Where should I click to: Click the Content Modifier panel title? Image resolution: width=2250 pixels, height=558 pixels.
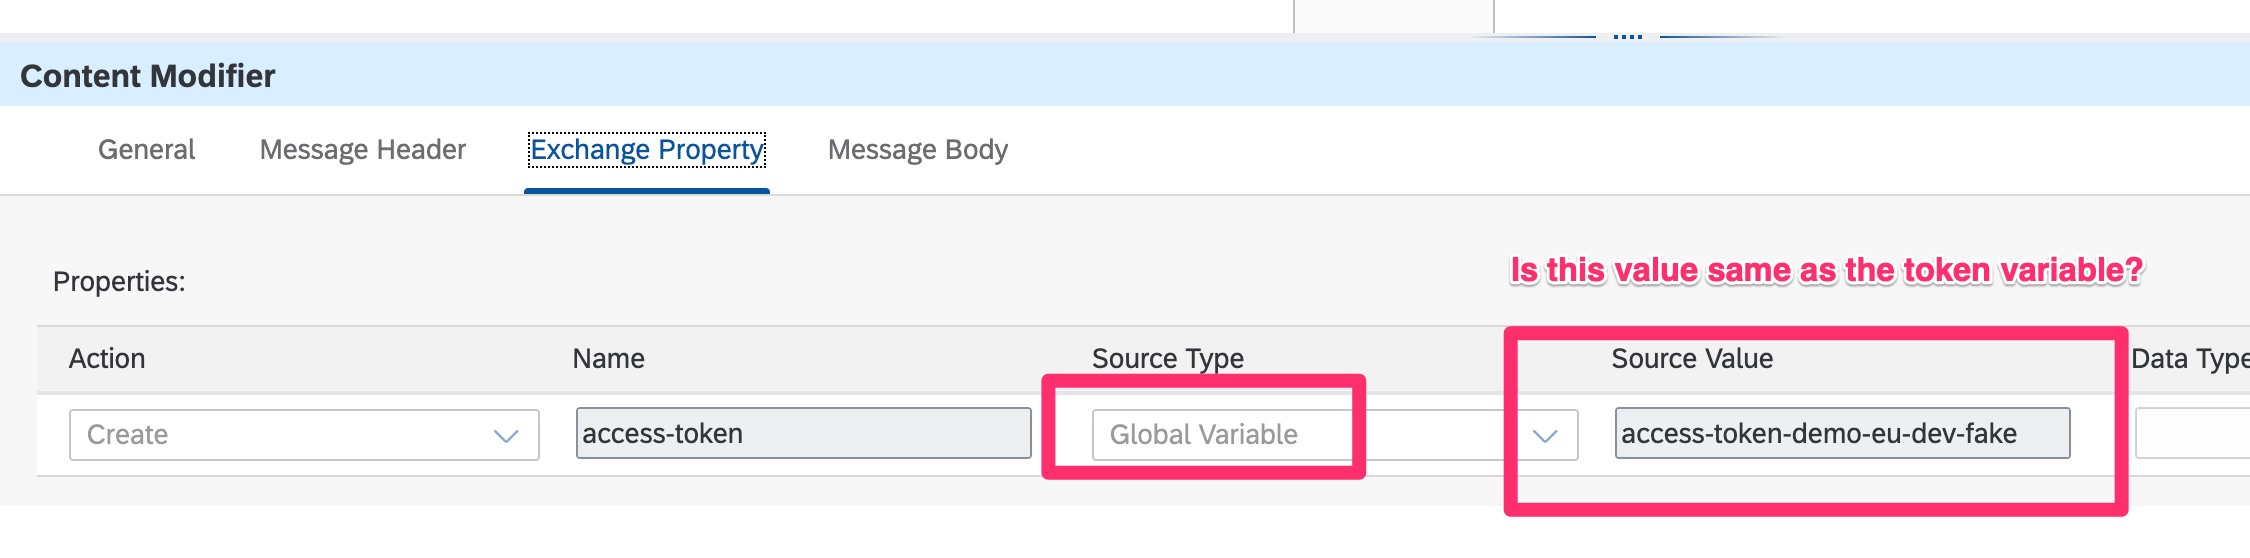coord(148,76)
